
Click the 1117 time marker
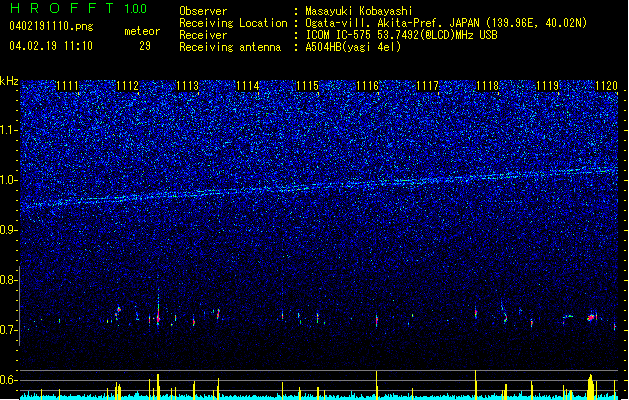click(x=428, y=86)
